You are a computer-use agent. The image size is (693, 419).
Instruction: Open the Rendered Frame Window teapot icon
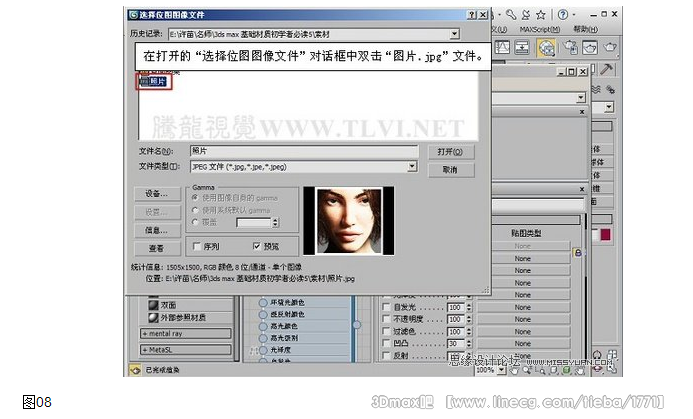[590, 47]
